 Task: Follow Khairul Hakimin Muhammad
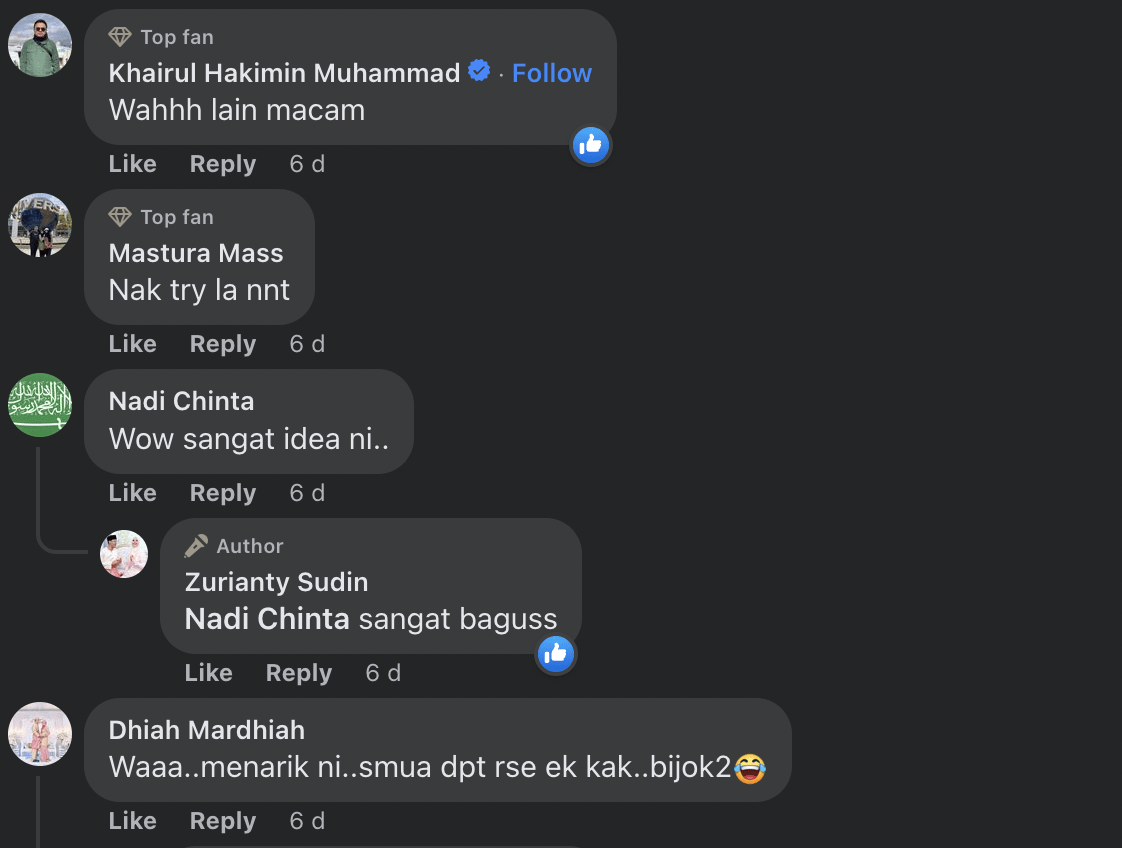[551, 73]
